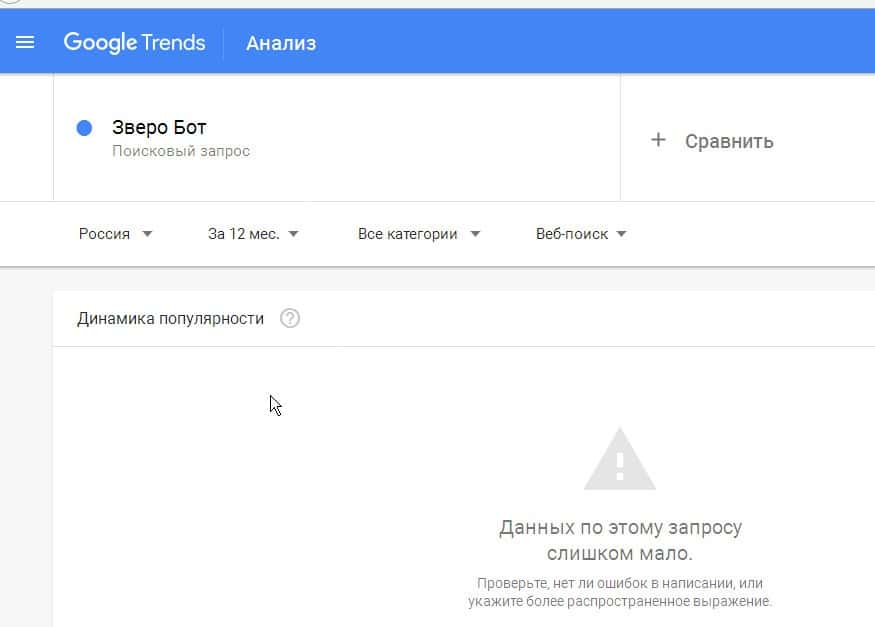Viewport: 875px width, 627px height.
Task: Expand the За 12 мес. period selector
Action: pos(243,234)
